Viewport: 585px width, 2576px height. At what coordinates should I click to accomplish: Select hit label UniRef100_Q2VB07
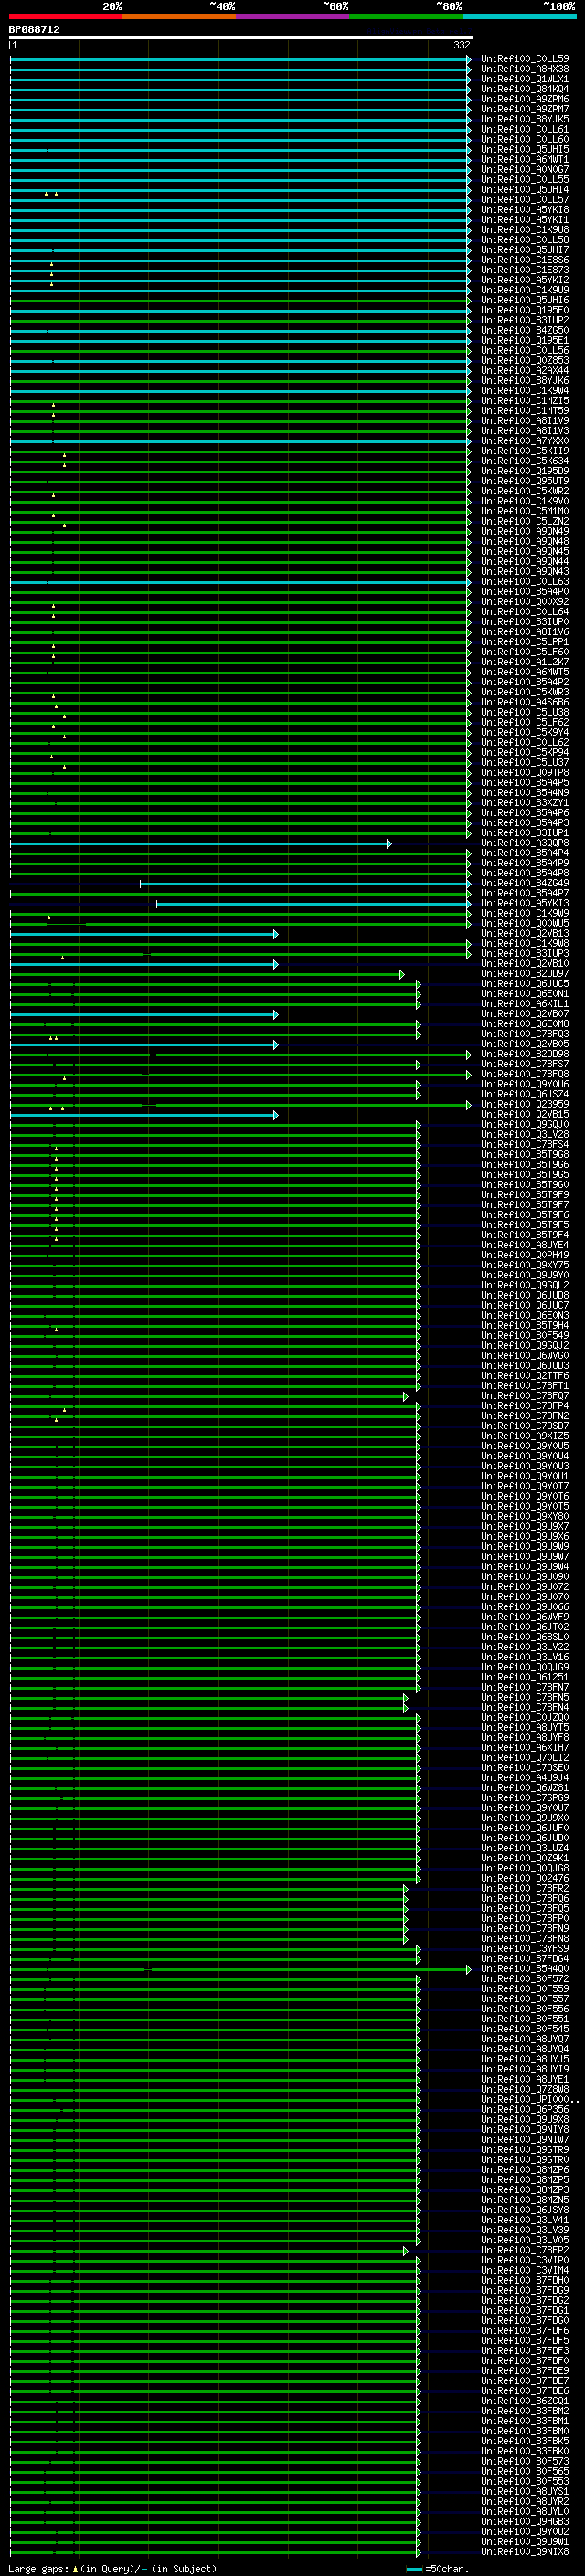525,1014
